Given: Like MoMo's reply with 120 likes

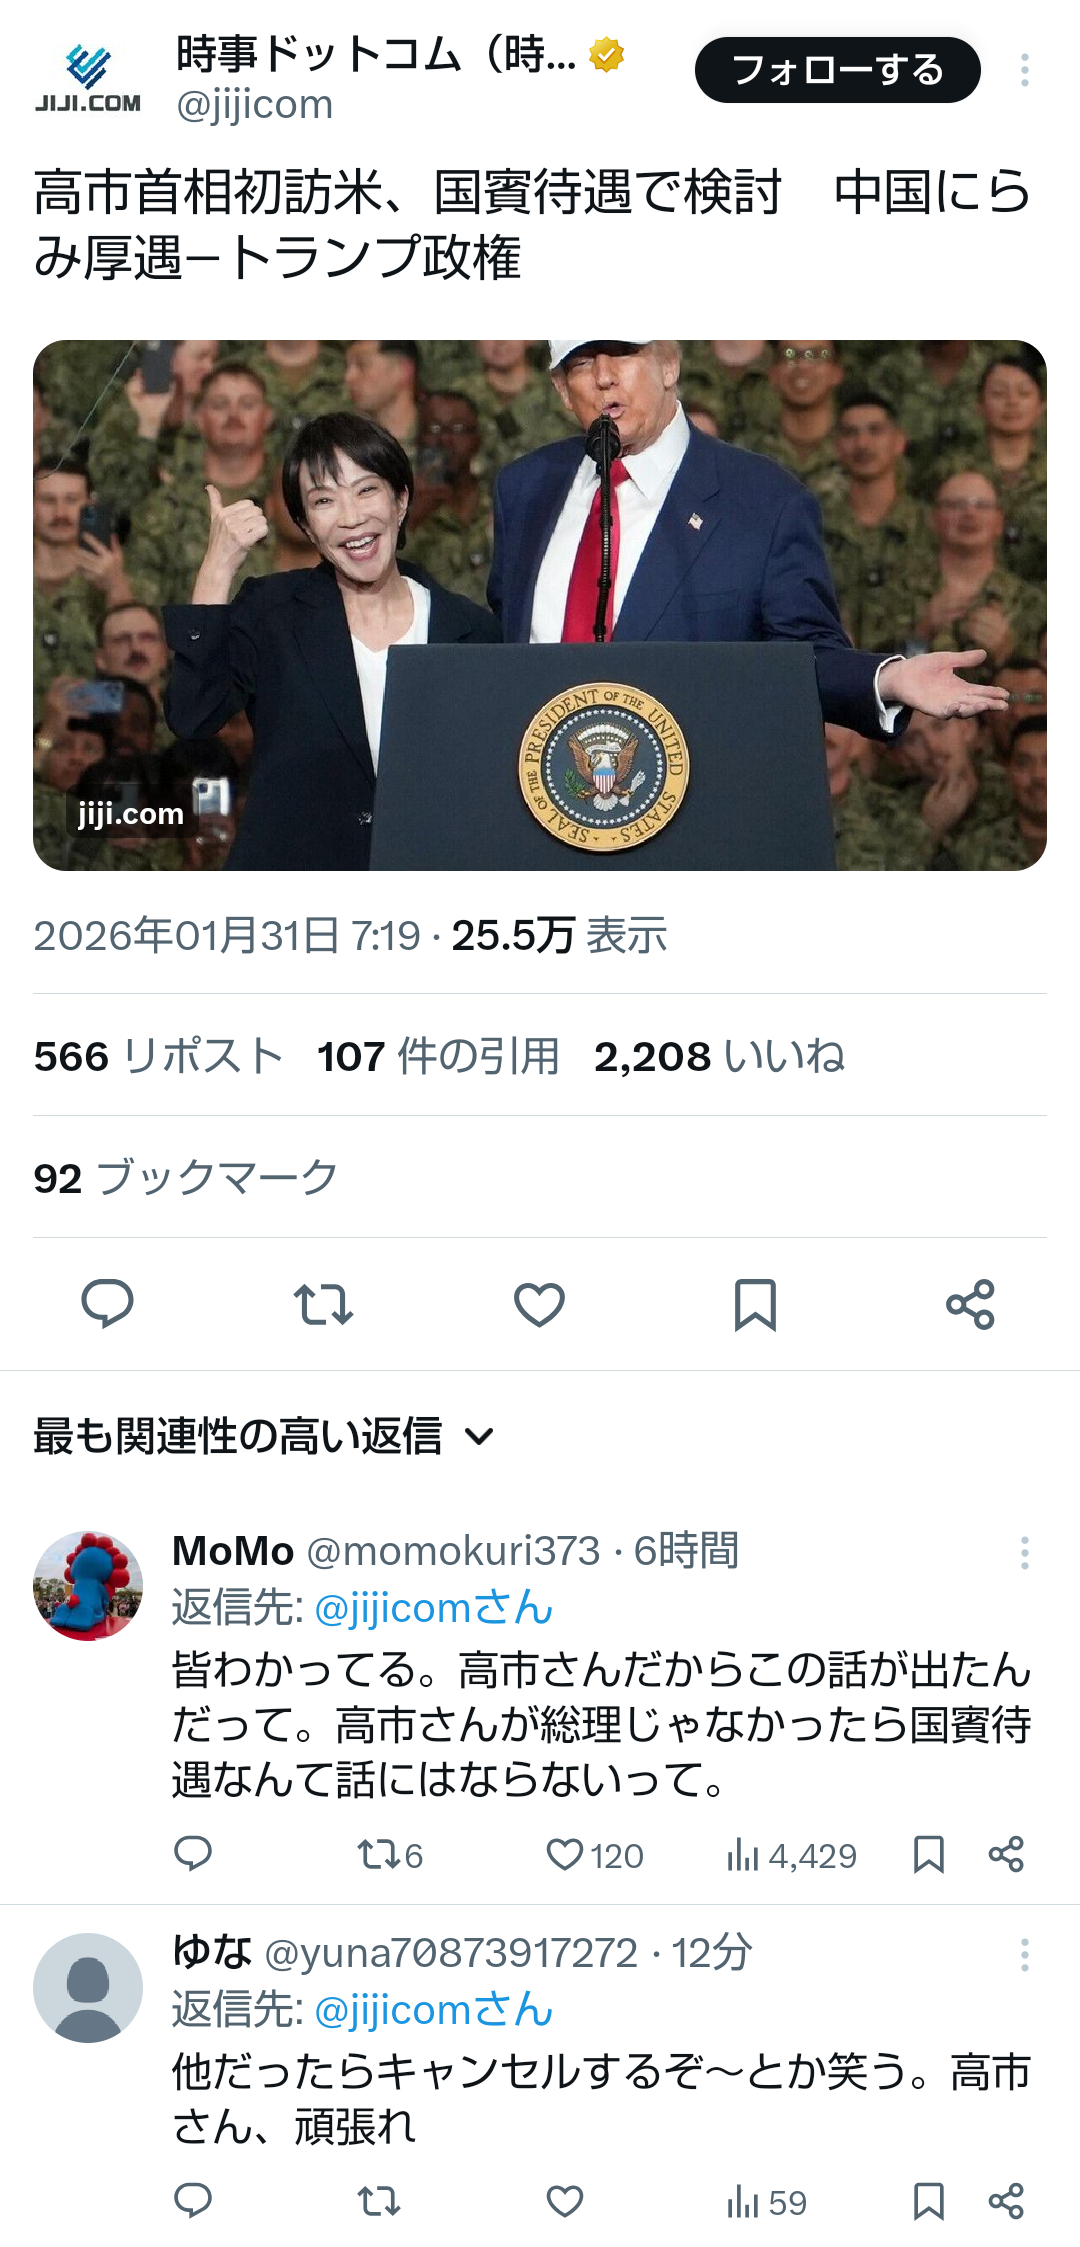Looking at the screenshot, I should pyautogui.click(x=594, y=1855).
